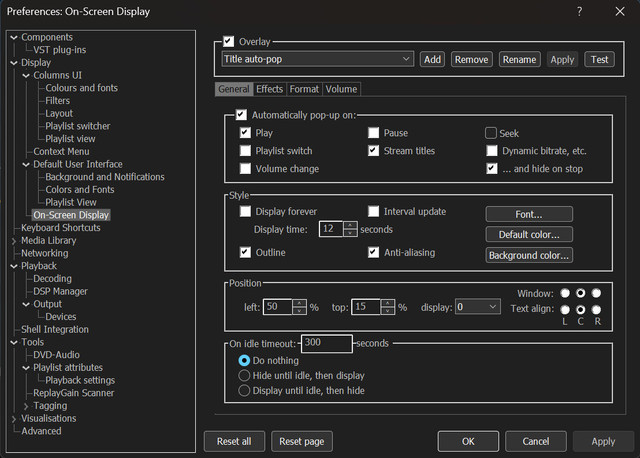Collapse the Components tree node

tap(14, 38)
